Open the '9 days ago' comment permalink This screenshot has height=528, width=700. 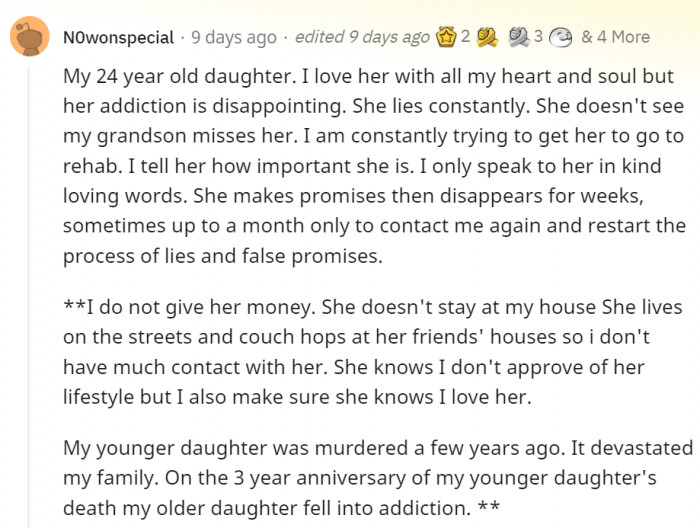(233, 37)
